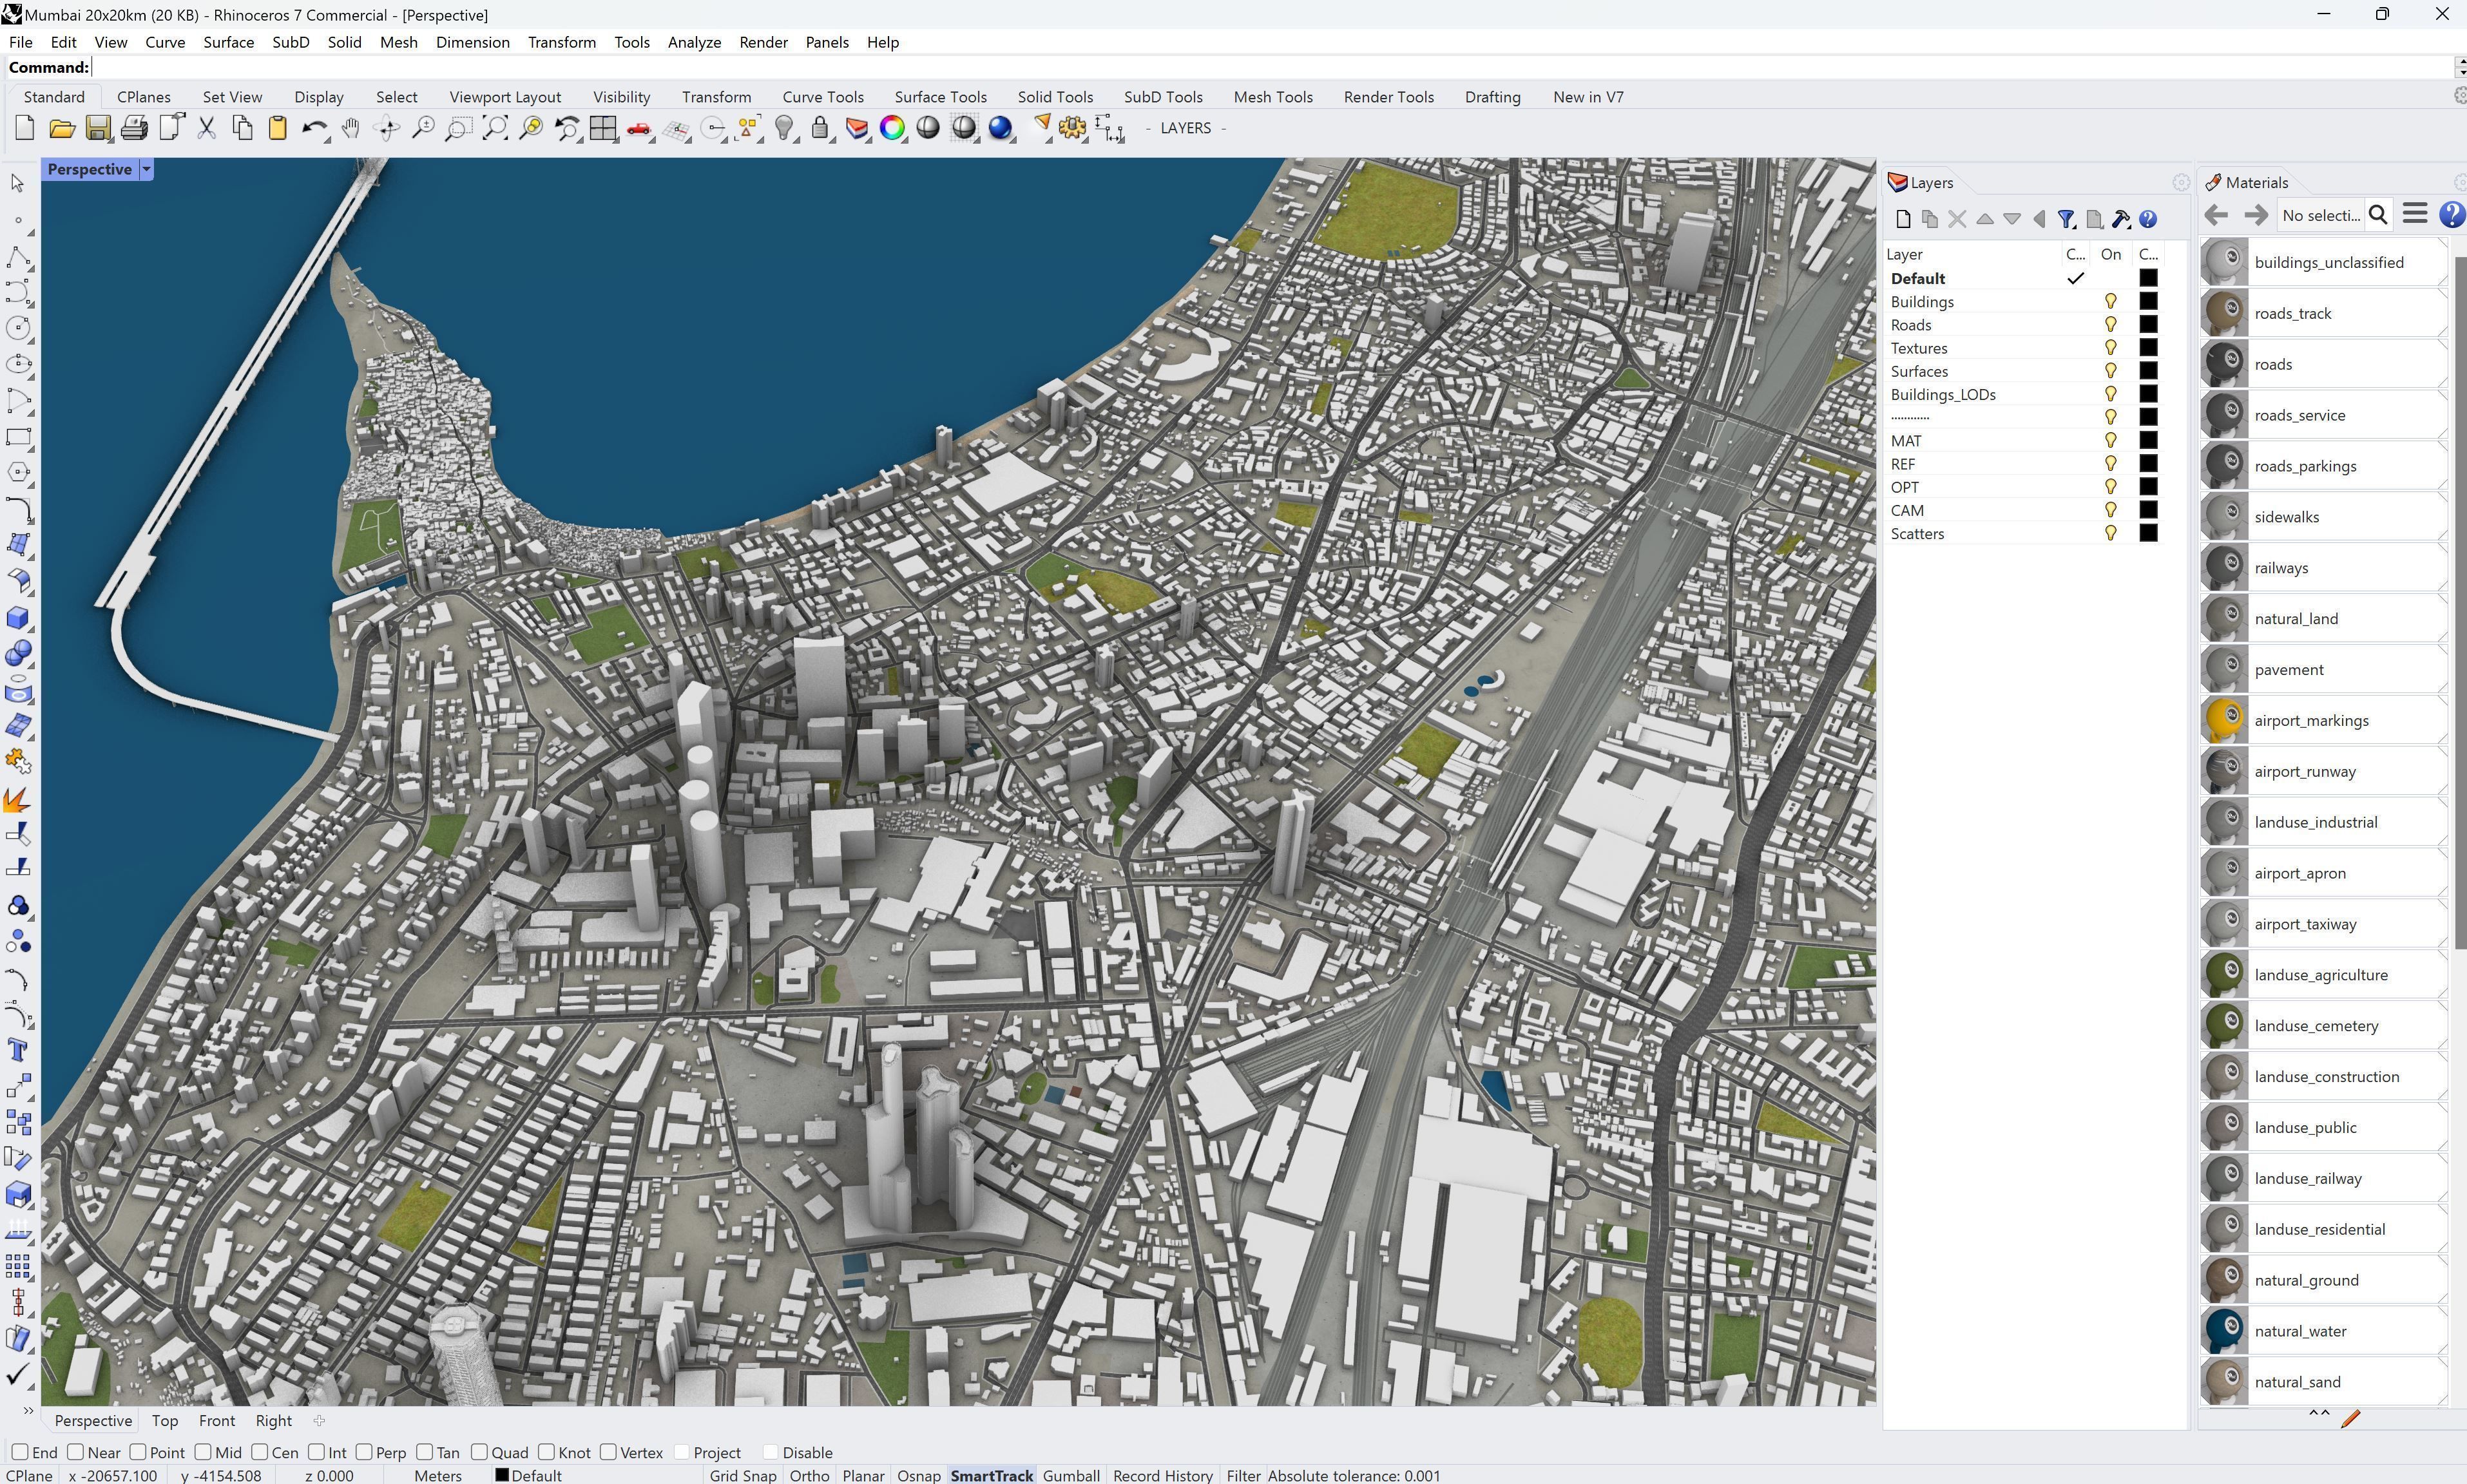
Task: Click the padlock Lock Objects icon
Action: tap(820, 128)
